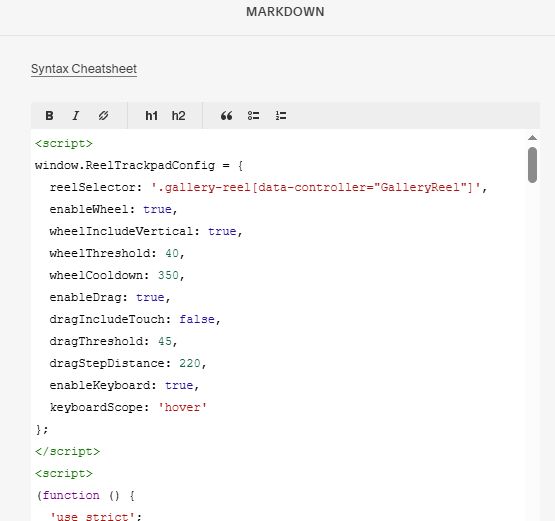Screen dimensions: 555x521
Task: Click the closing </script> tag
Action: tap(68, 451)
